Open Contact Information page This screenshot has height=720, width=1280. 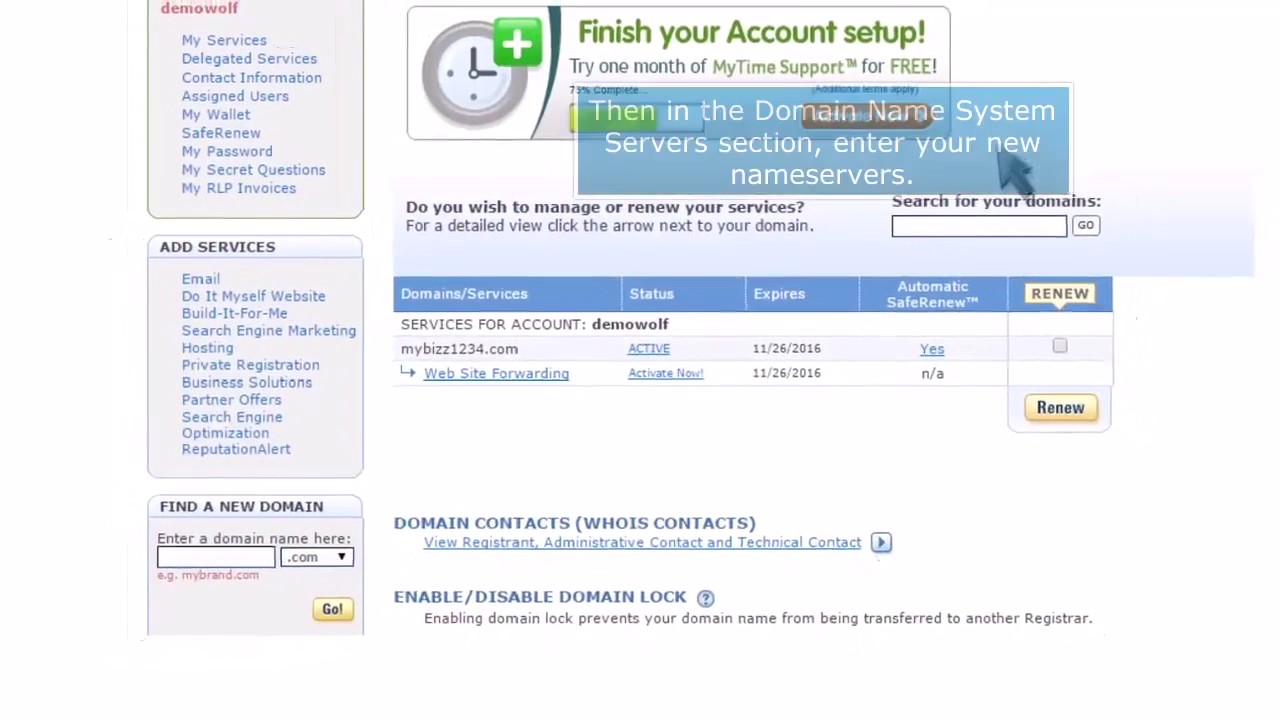(x=251, y=77)
